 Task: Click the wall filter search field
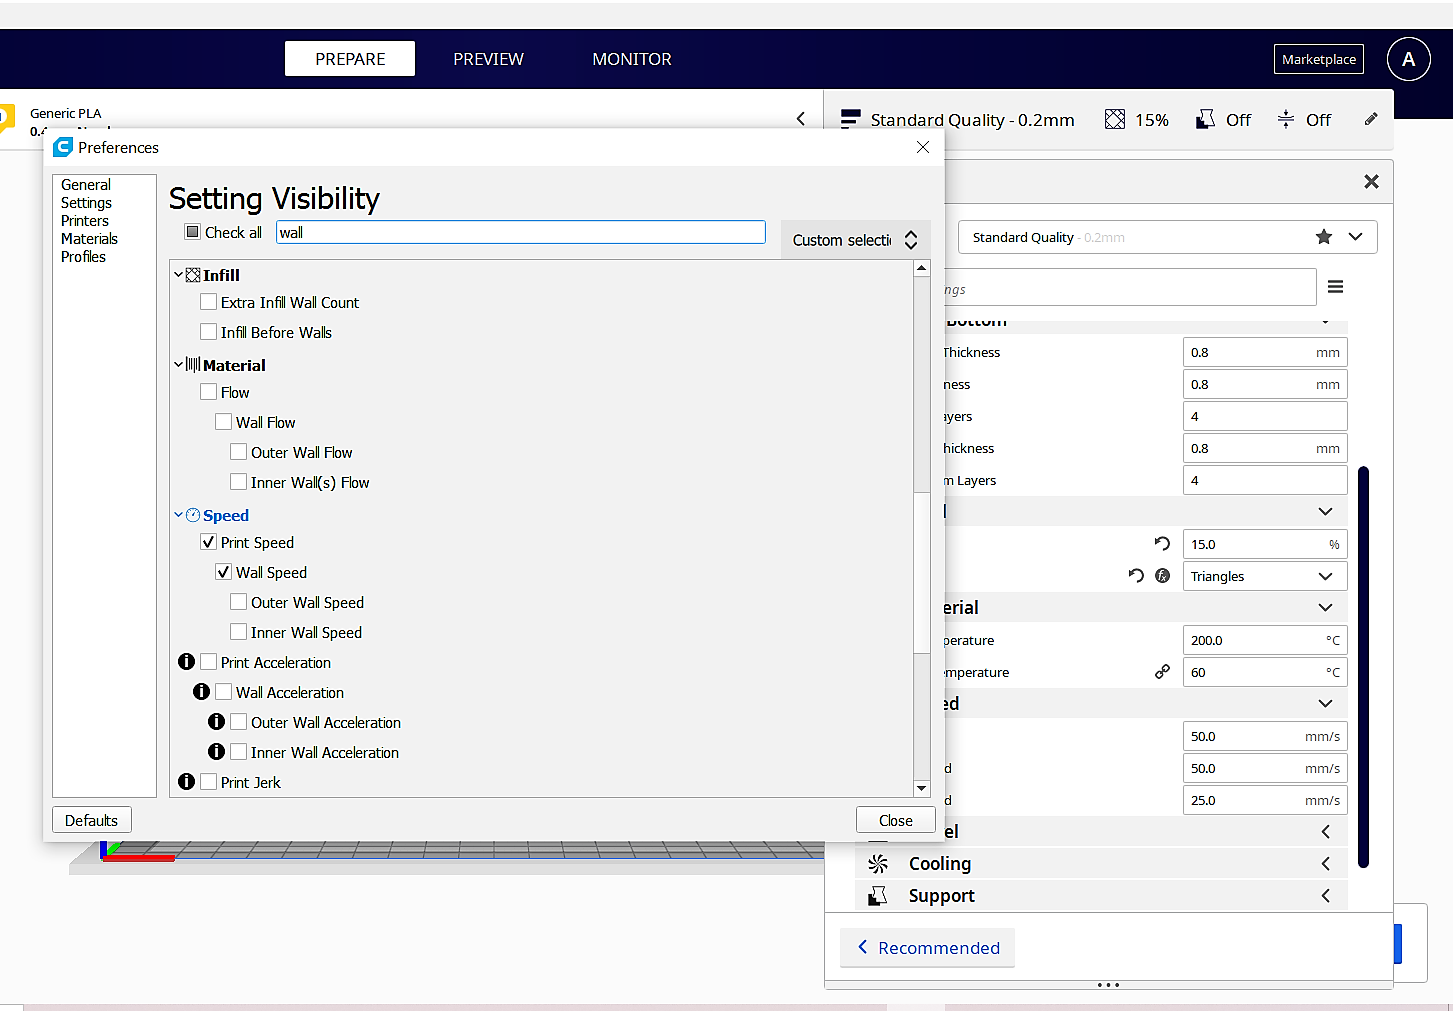click(x=521, y=232)
